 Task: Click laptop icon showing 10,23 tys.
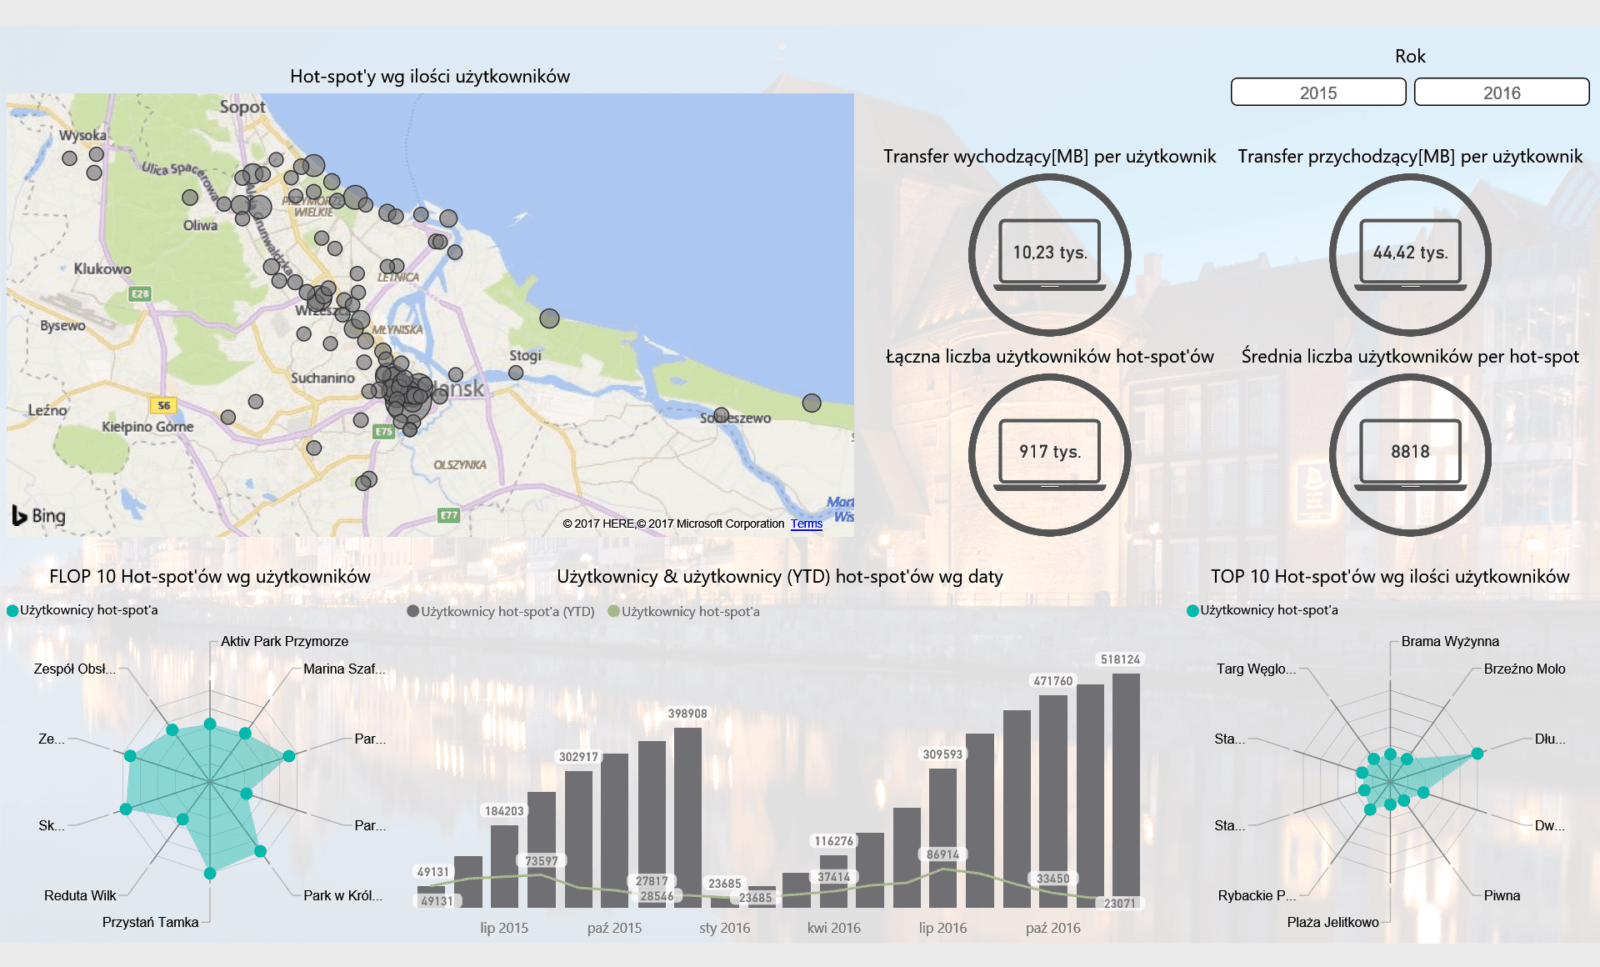1049,254
